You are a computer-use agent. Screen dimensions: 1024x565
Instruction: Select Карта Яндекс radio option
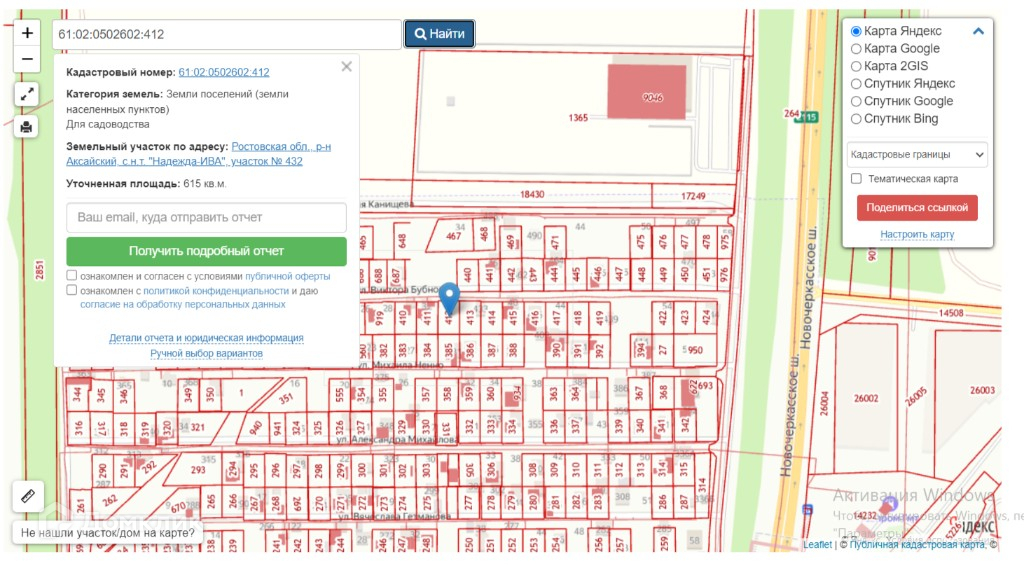pos(856,31)
